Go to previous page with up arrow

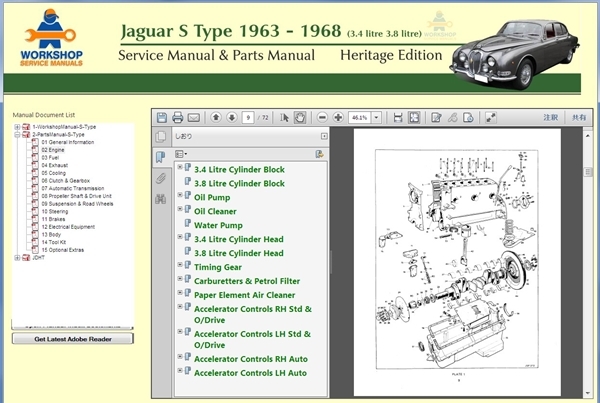[216, 117]
